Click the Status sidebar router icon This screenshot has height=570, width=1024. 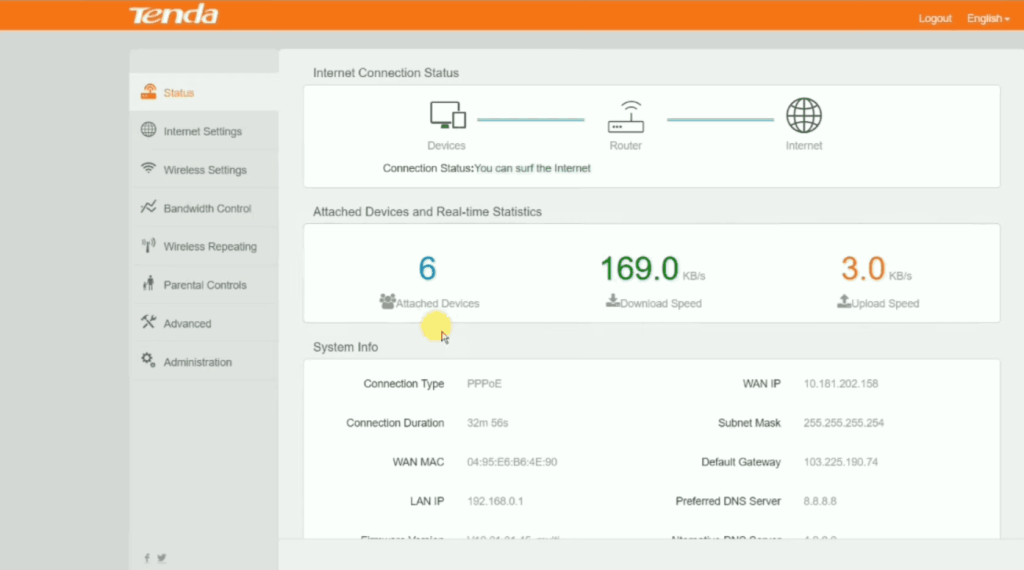148,92
